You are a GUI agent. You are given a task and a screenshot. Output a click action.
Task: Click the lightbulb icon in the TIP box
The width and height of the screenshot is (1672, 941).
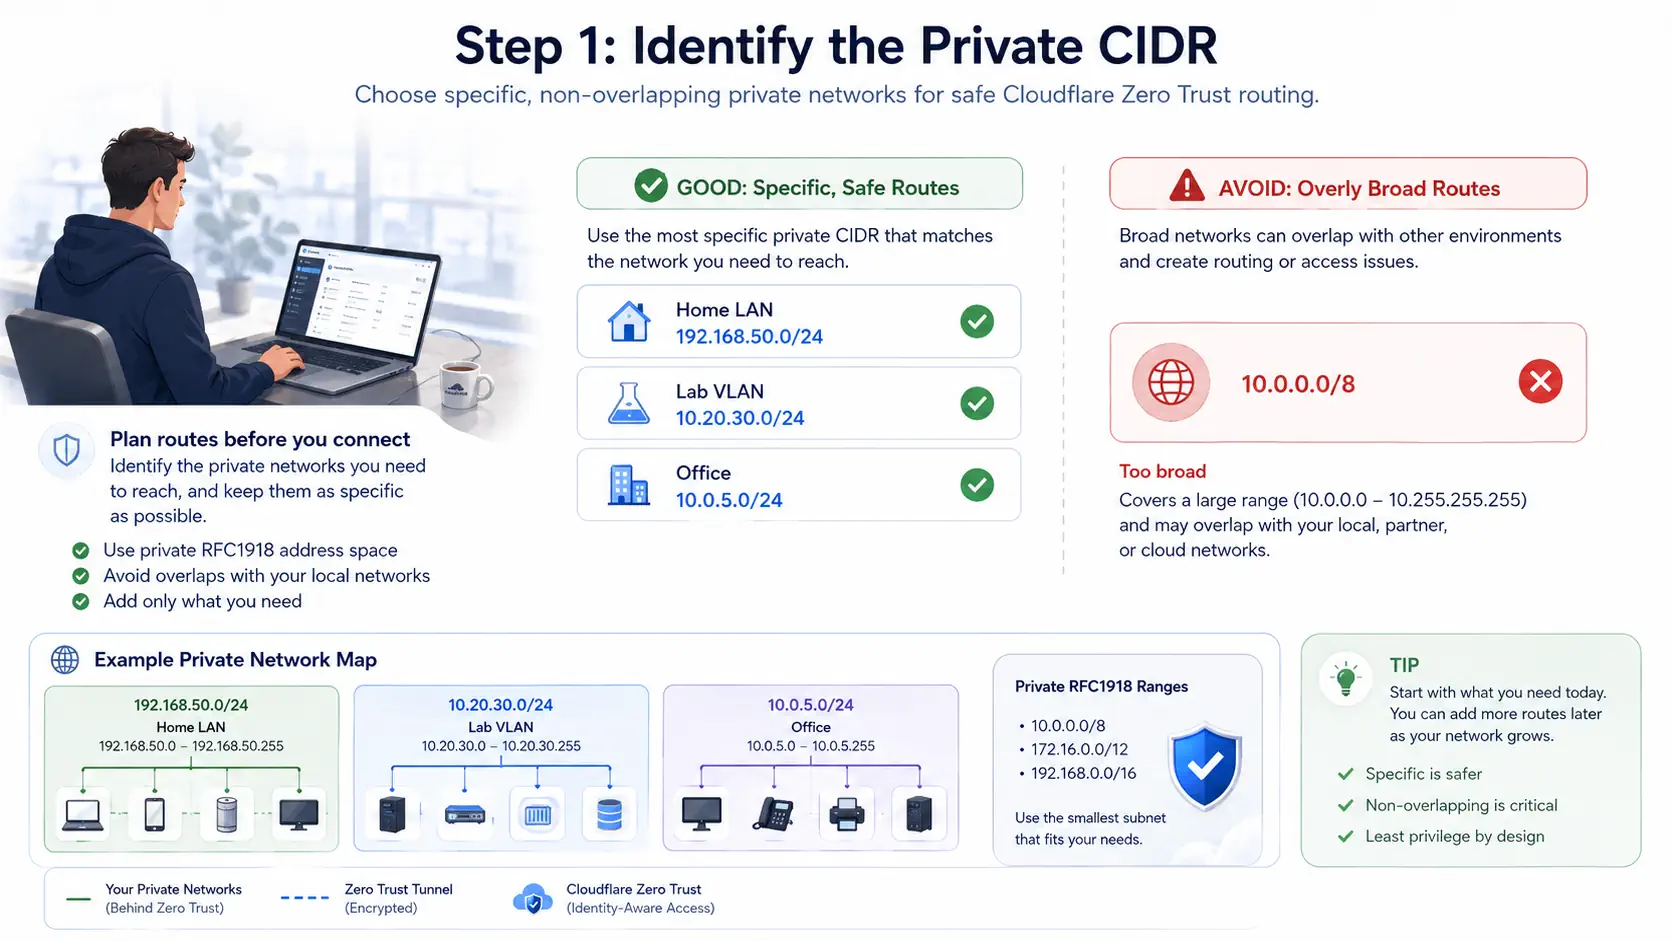1346,680
